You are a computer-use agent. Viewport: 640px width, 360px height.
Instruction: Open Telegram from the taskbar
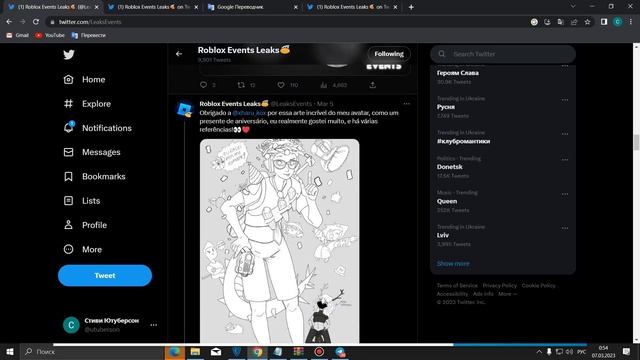pyautogui.click(x=340, y=352)
